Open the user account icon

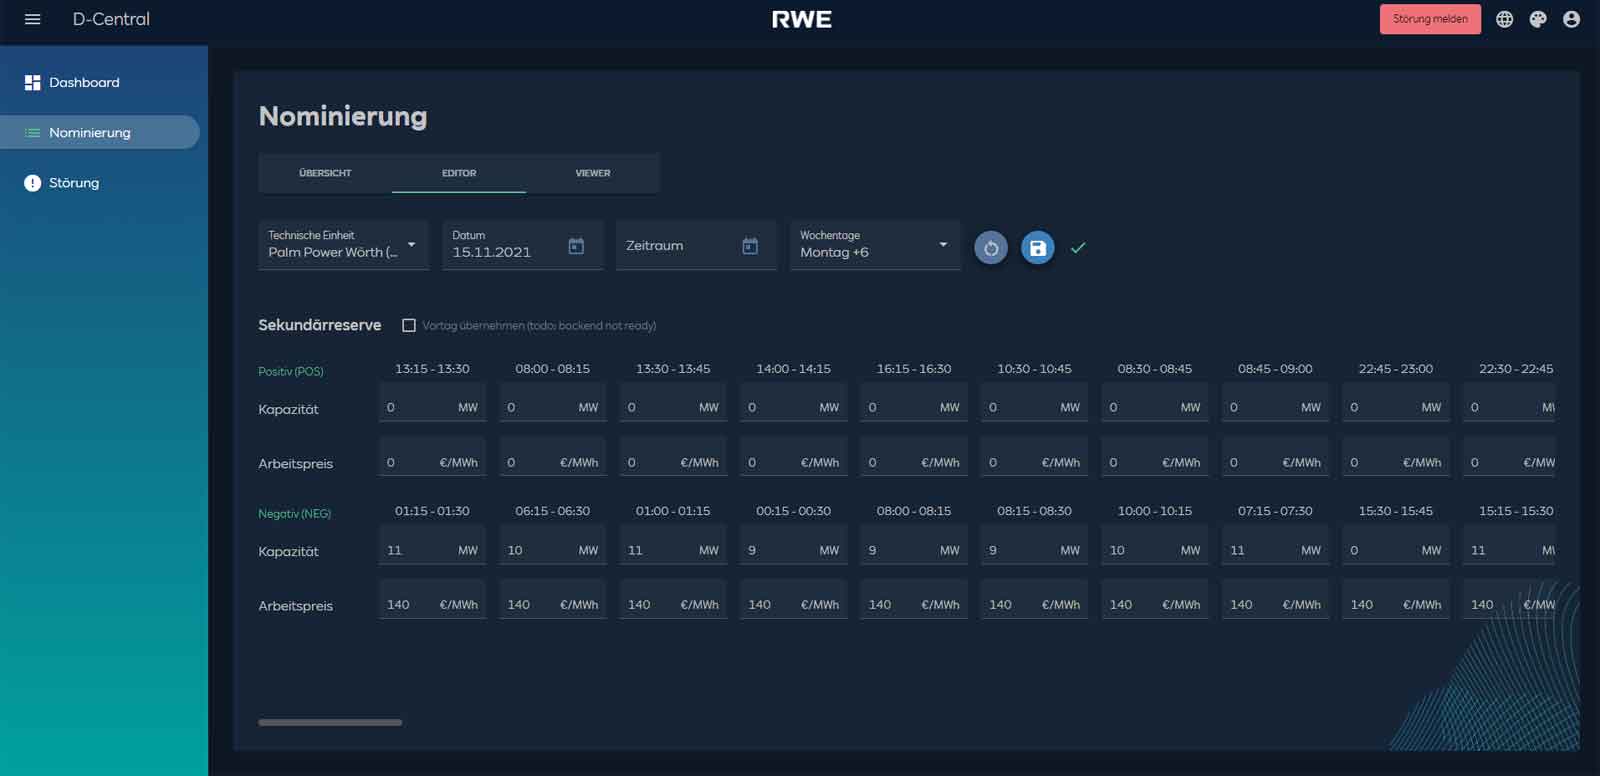pos(1571,19)
